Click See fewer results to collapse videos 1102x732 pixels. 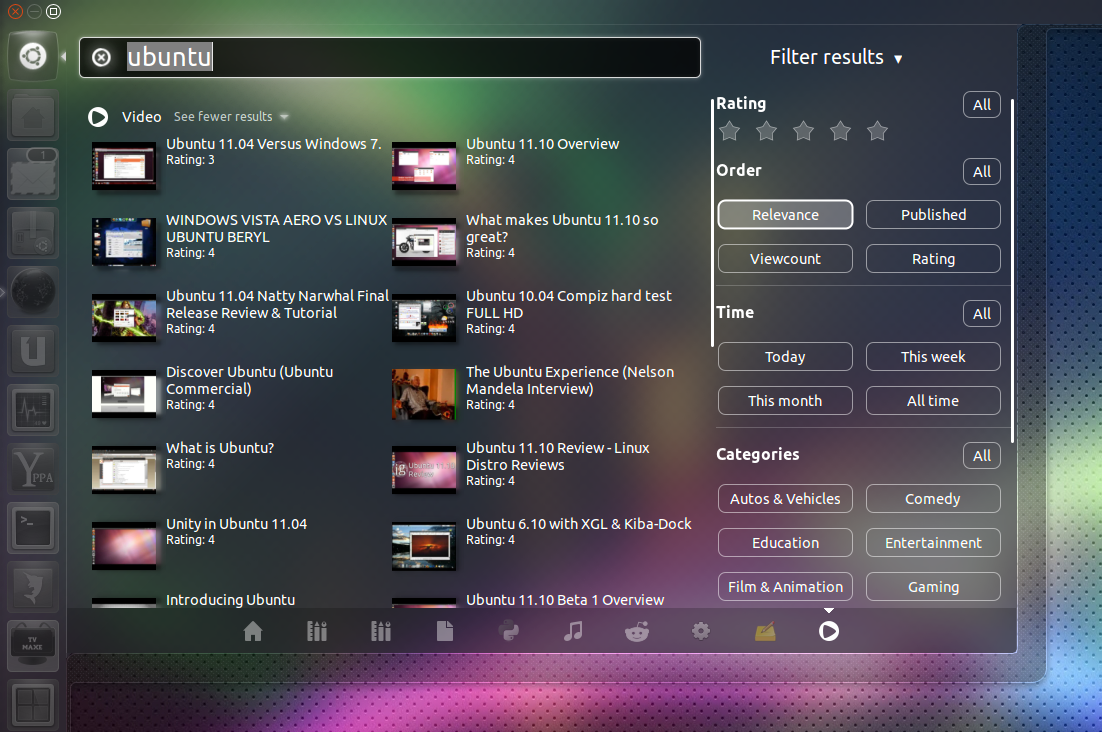click(x=231, y=117)
